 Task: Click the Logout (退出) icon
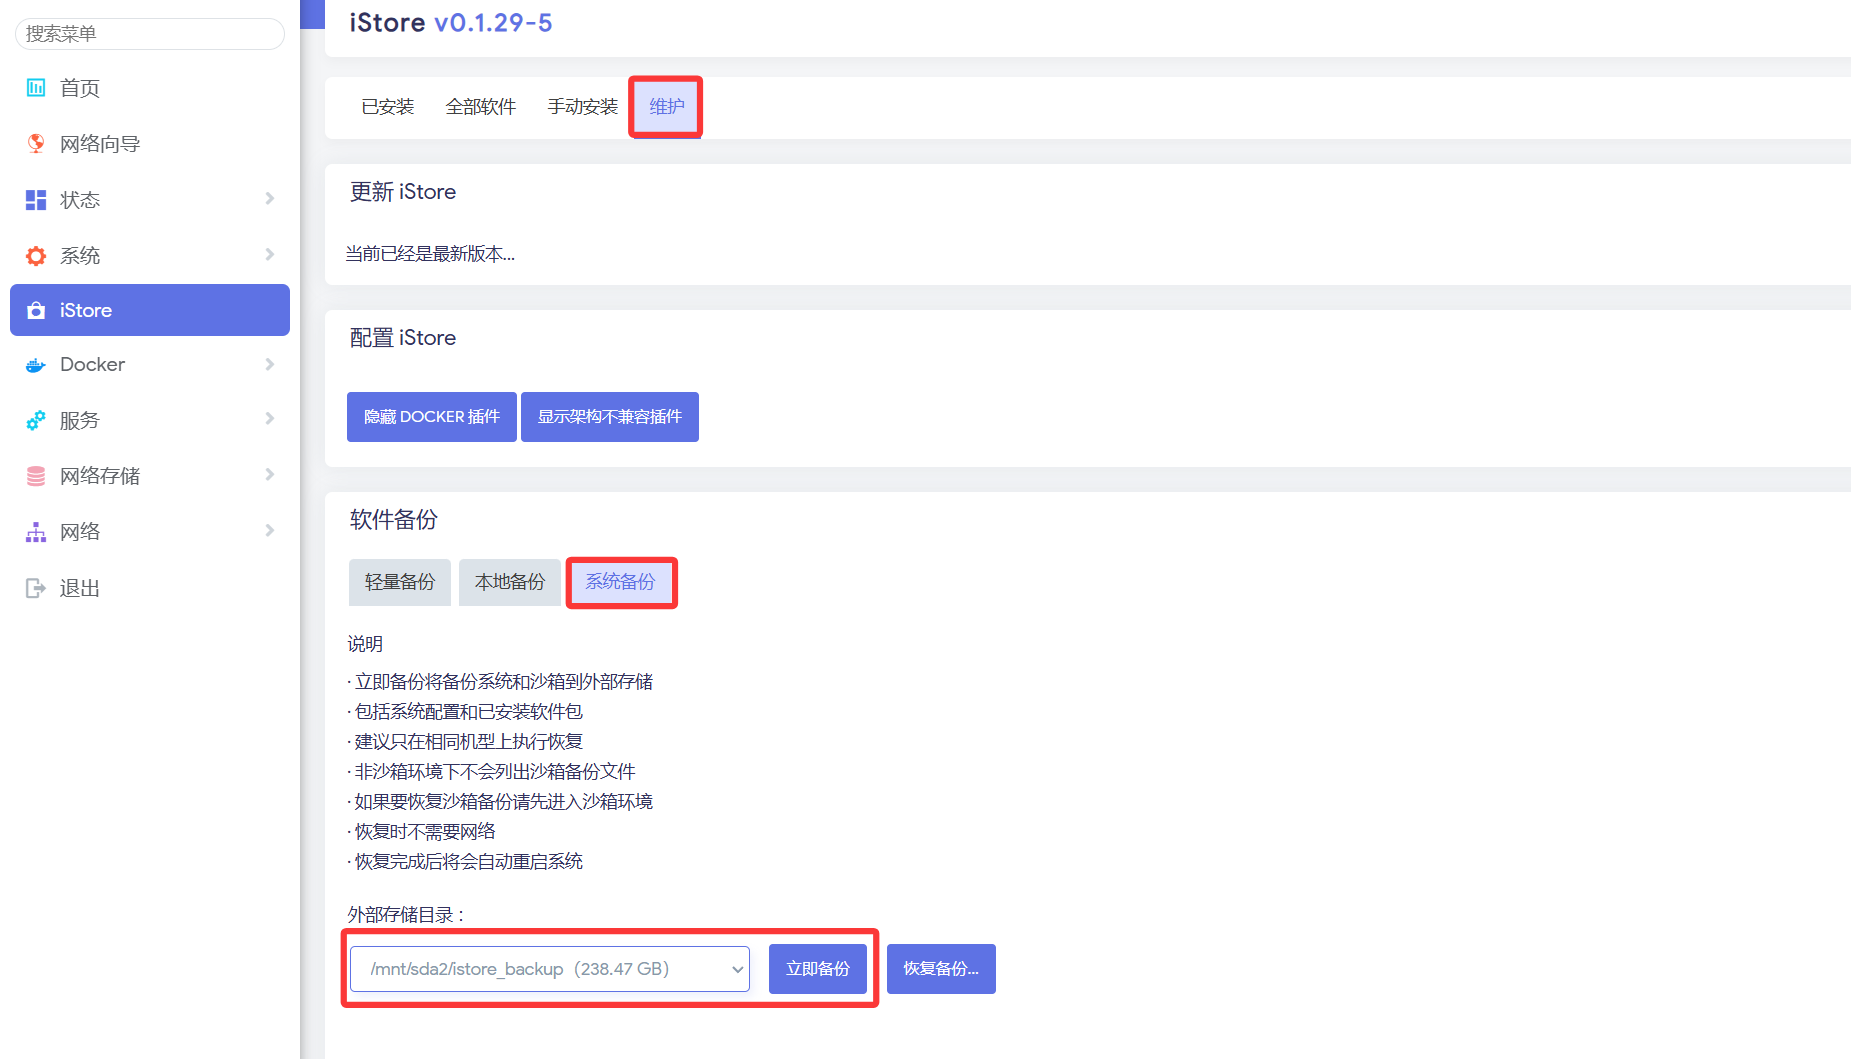36,588
